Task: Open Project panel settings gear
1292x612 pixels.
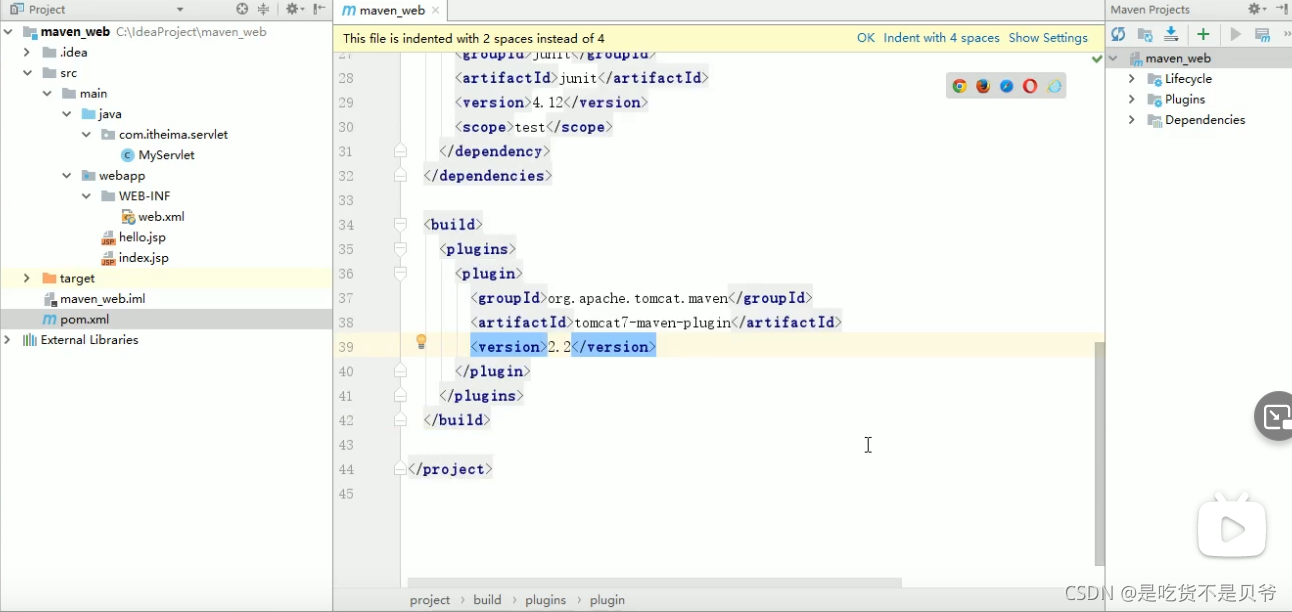Action: coord(294,9)
